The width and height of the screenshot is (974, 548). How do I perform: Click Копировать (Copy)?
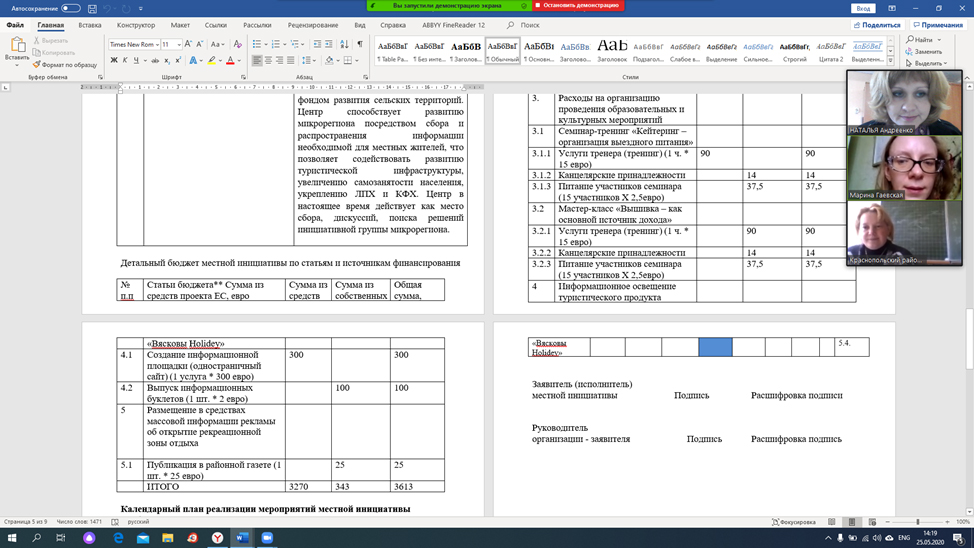pyautogui.click(x=54, y=53)
